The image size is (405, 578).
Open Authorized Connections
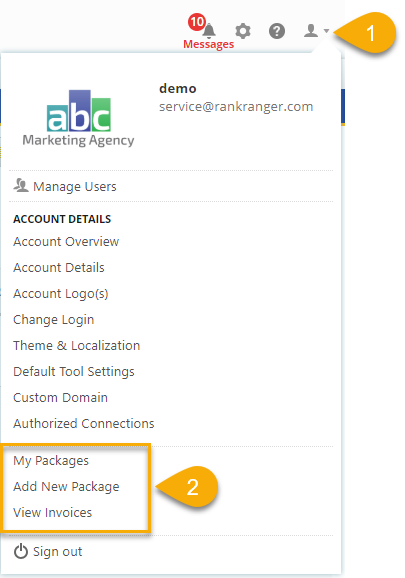click(x=84, y=424)
